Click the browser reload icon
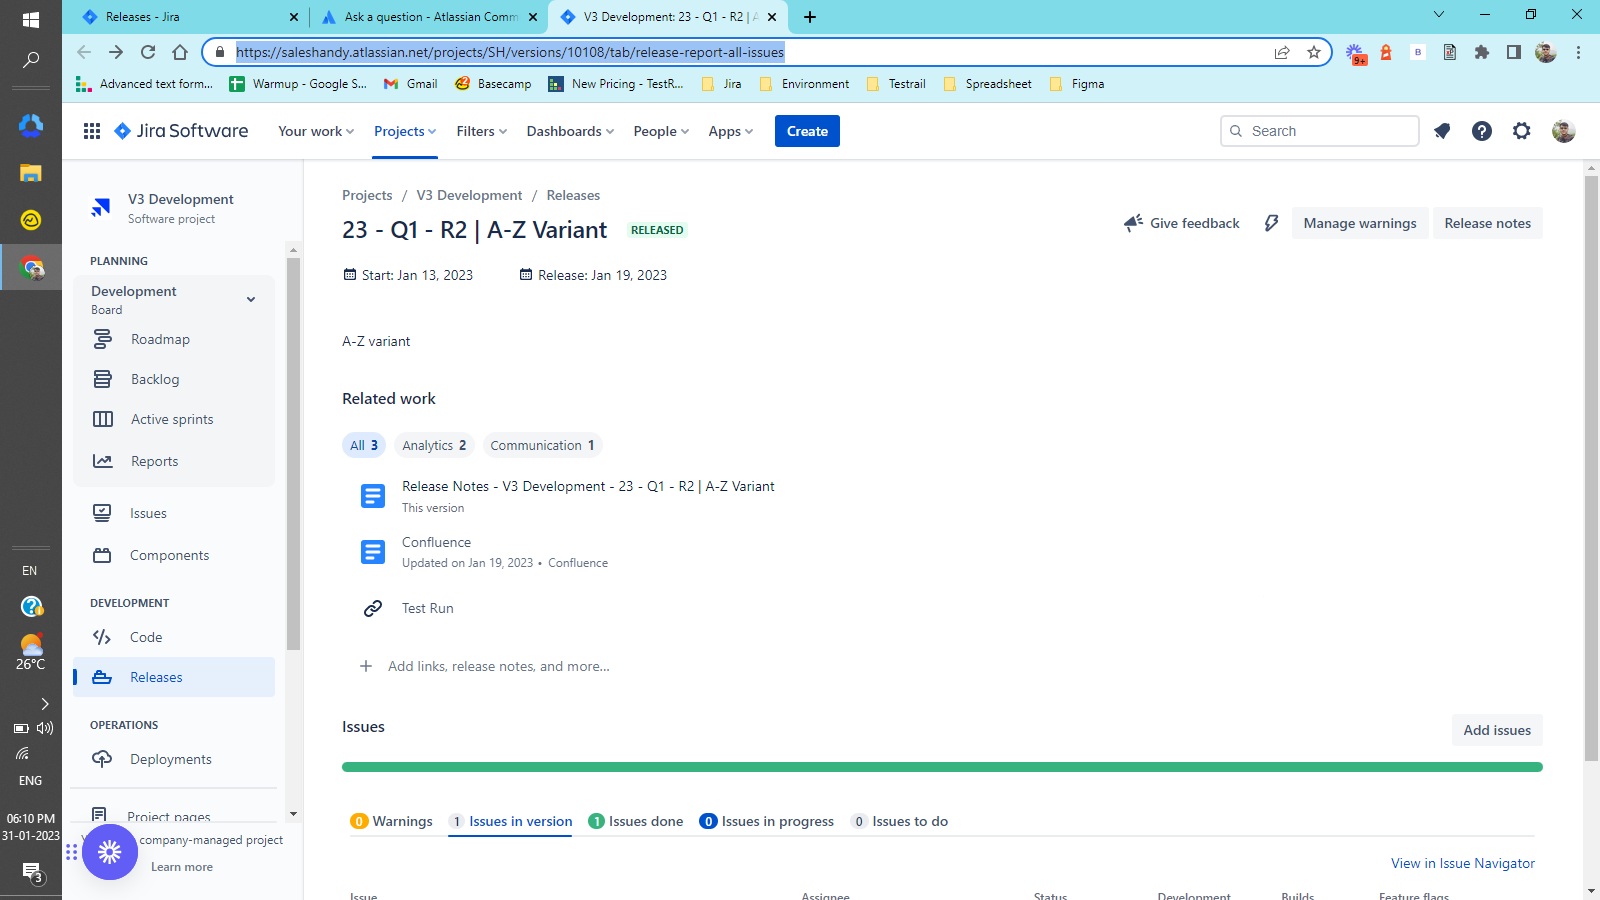The image size is (1600, 900). click(148, 52)
